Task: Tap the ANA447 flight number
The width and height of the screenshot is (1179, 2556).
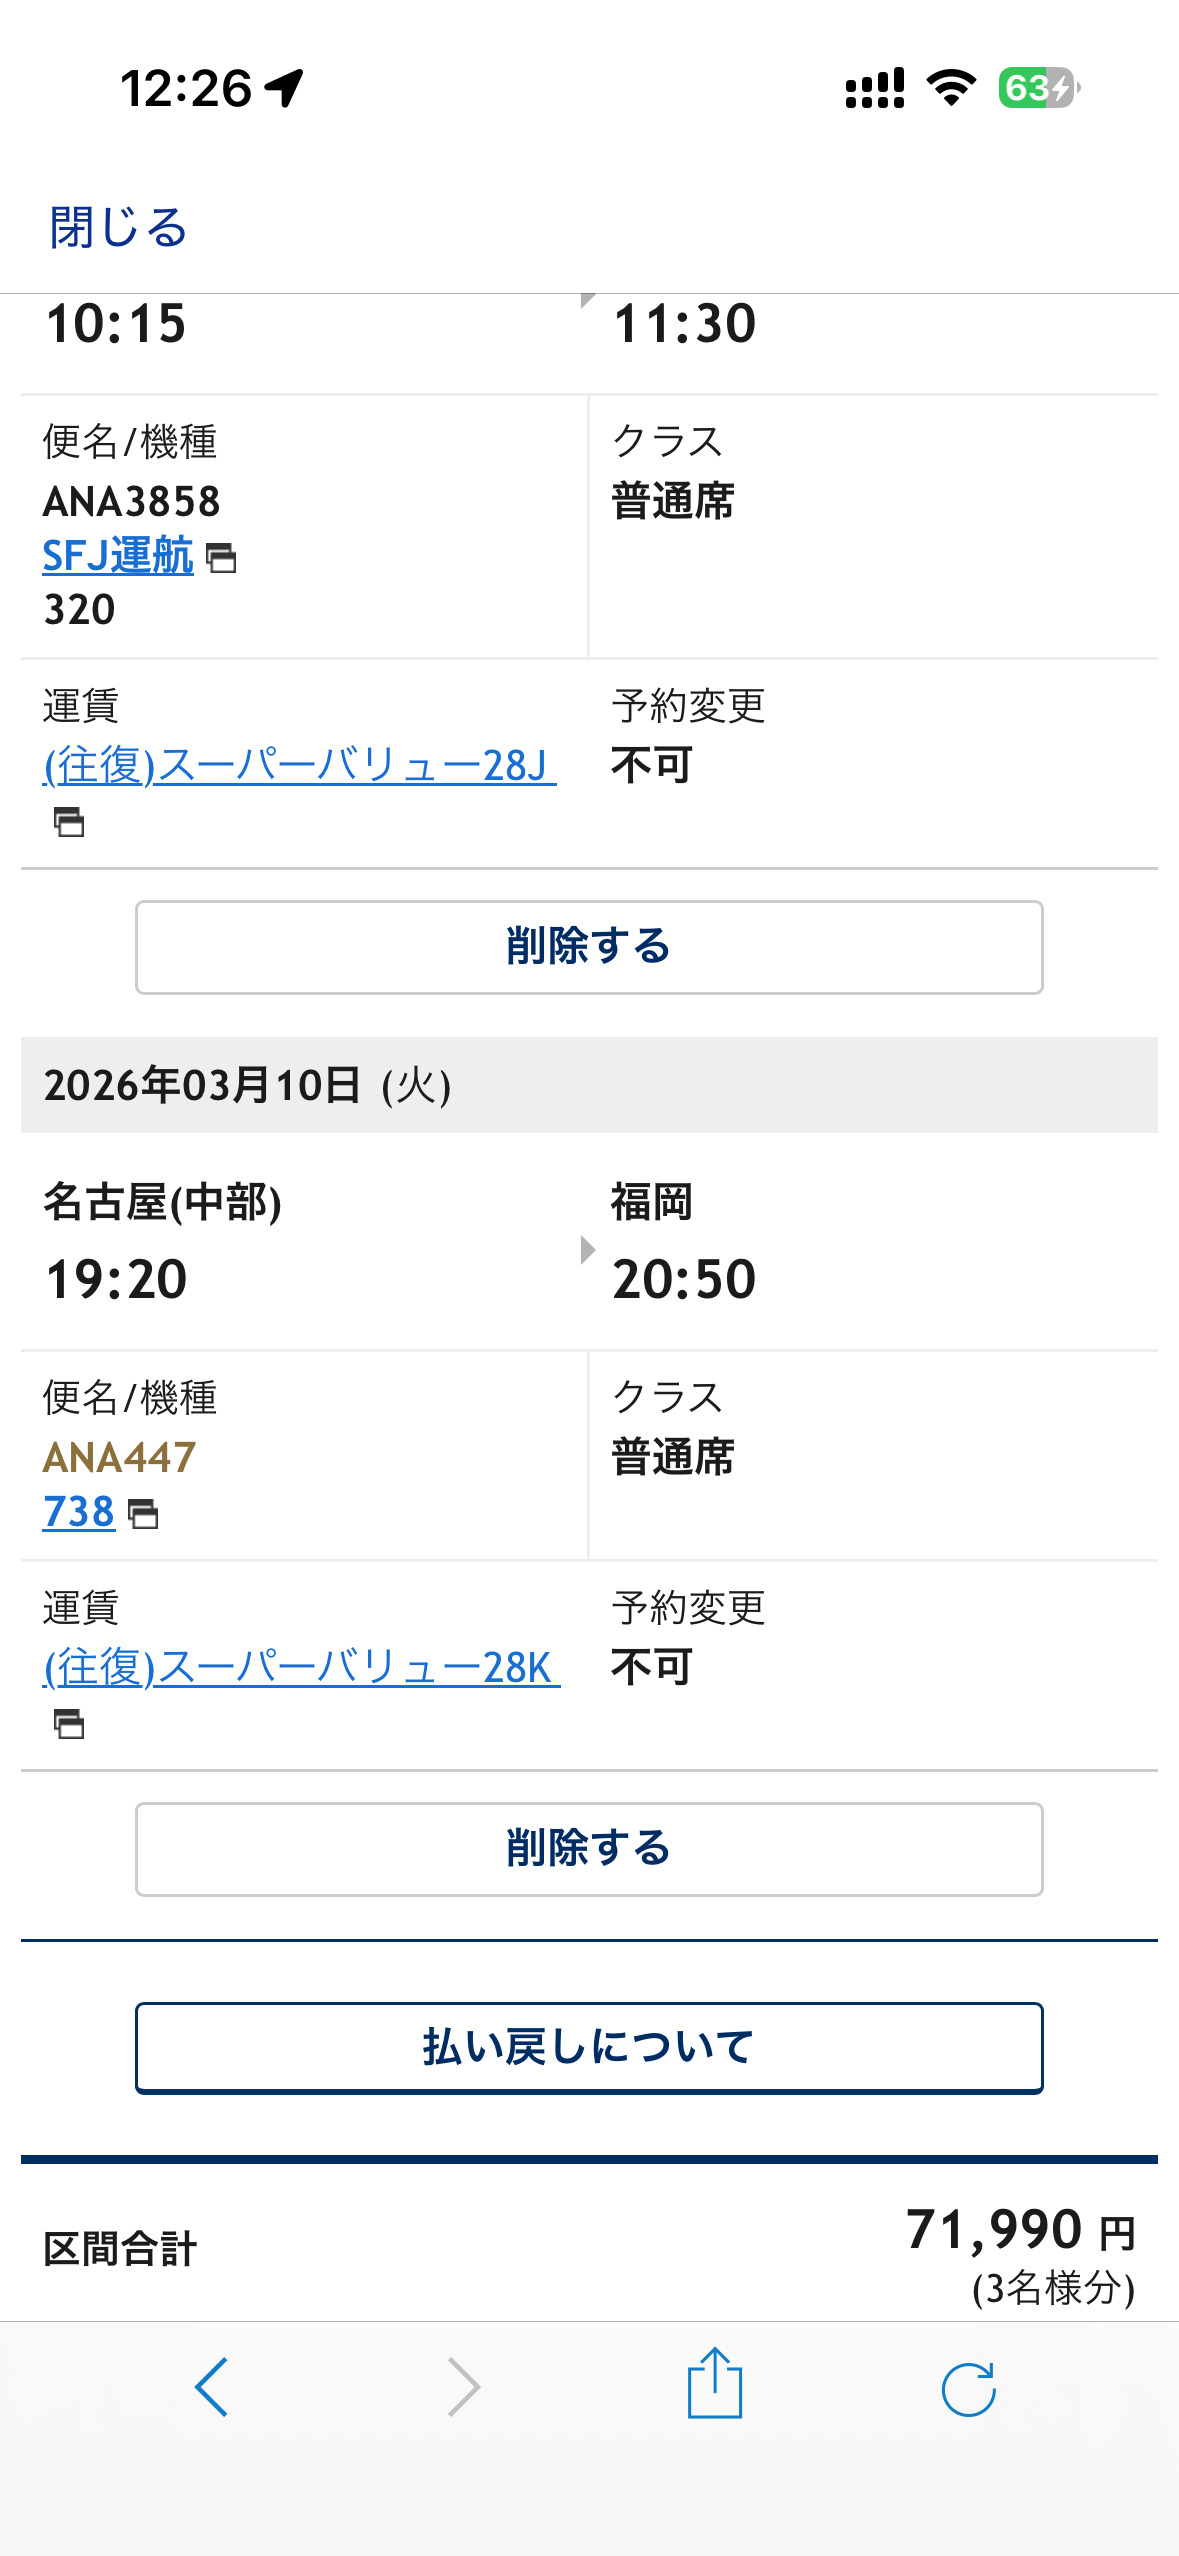Action: [120, 1458]
